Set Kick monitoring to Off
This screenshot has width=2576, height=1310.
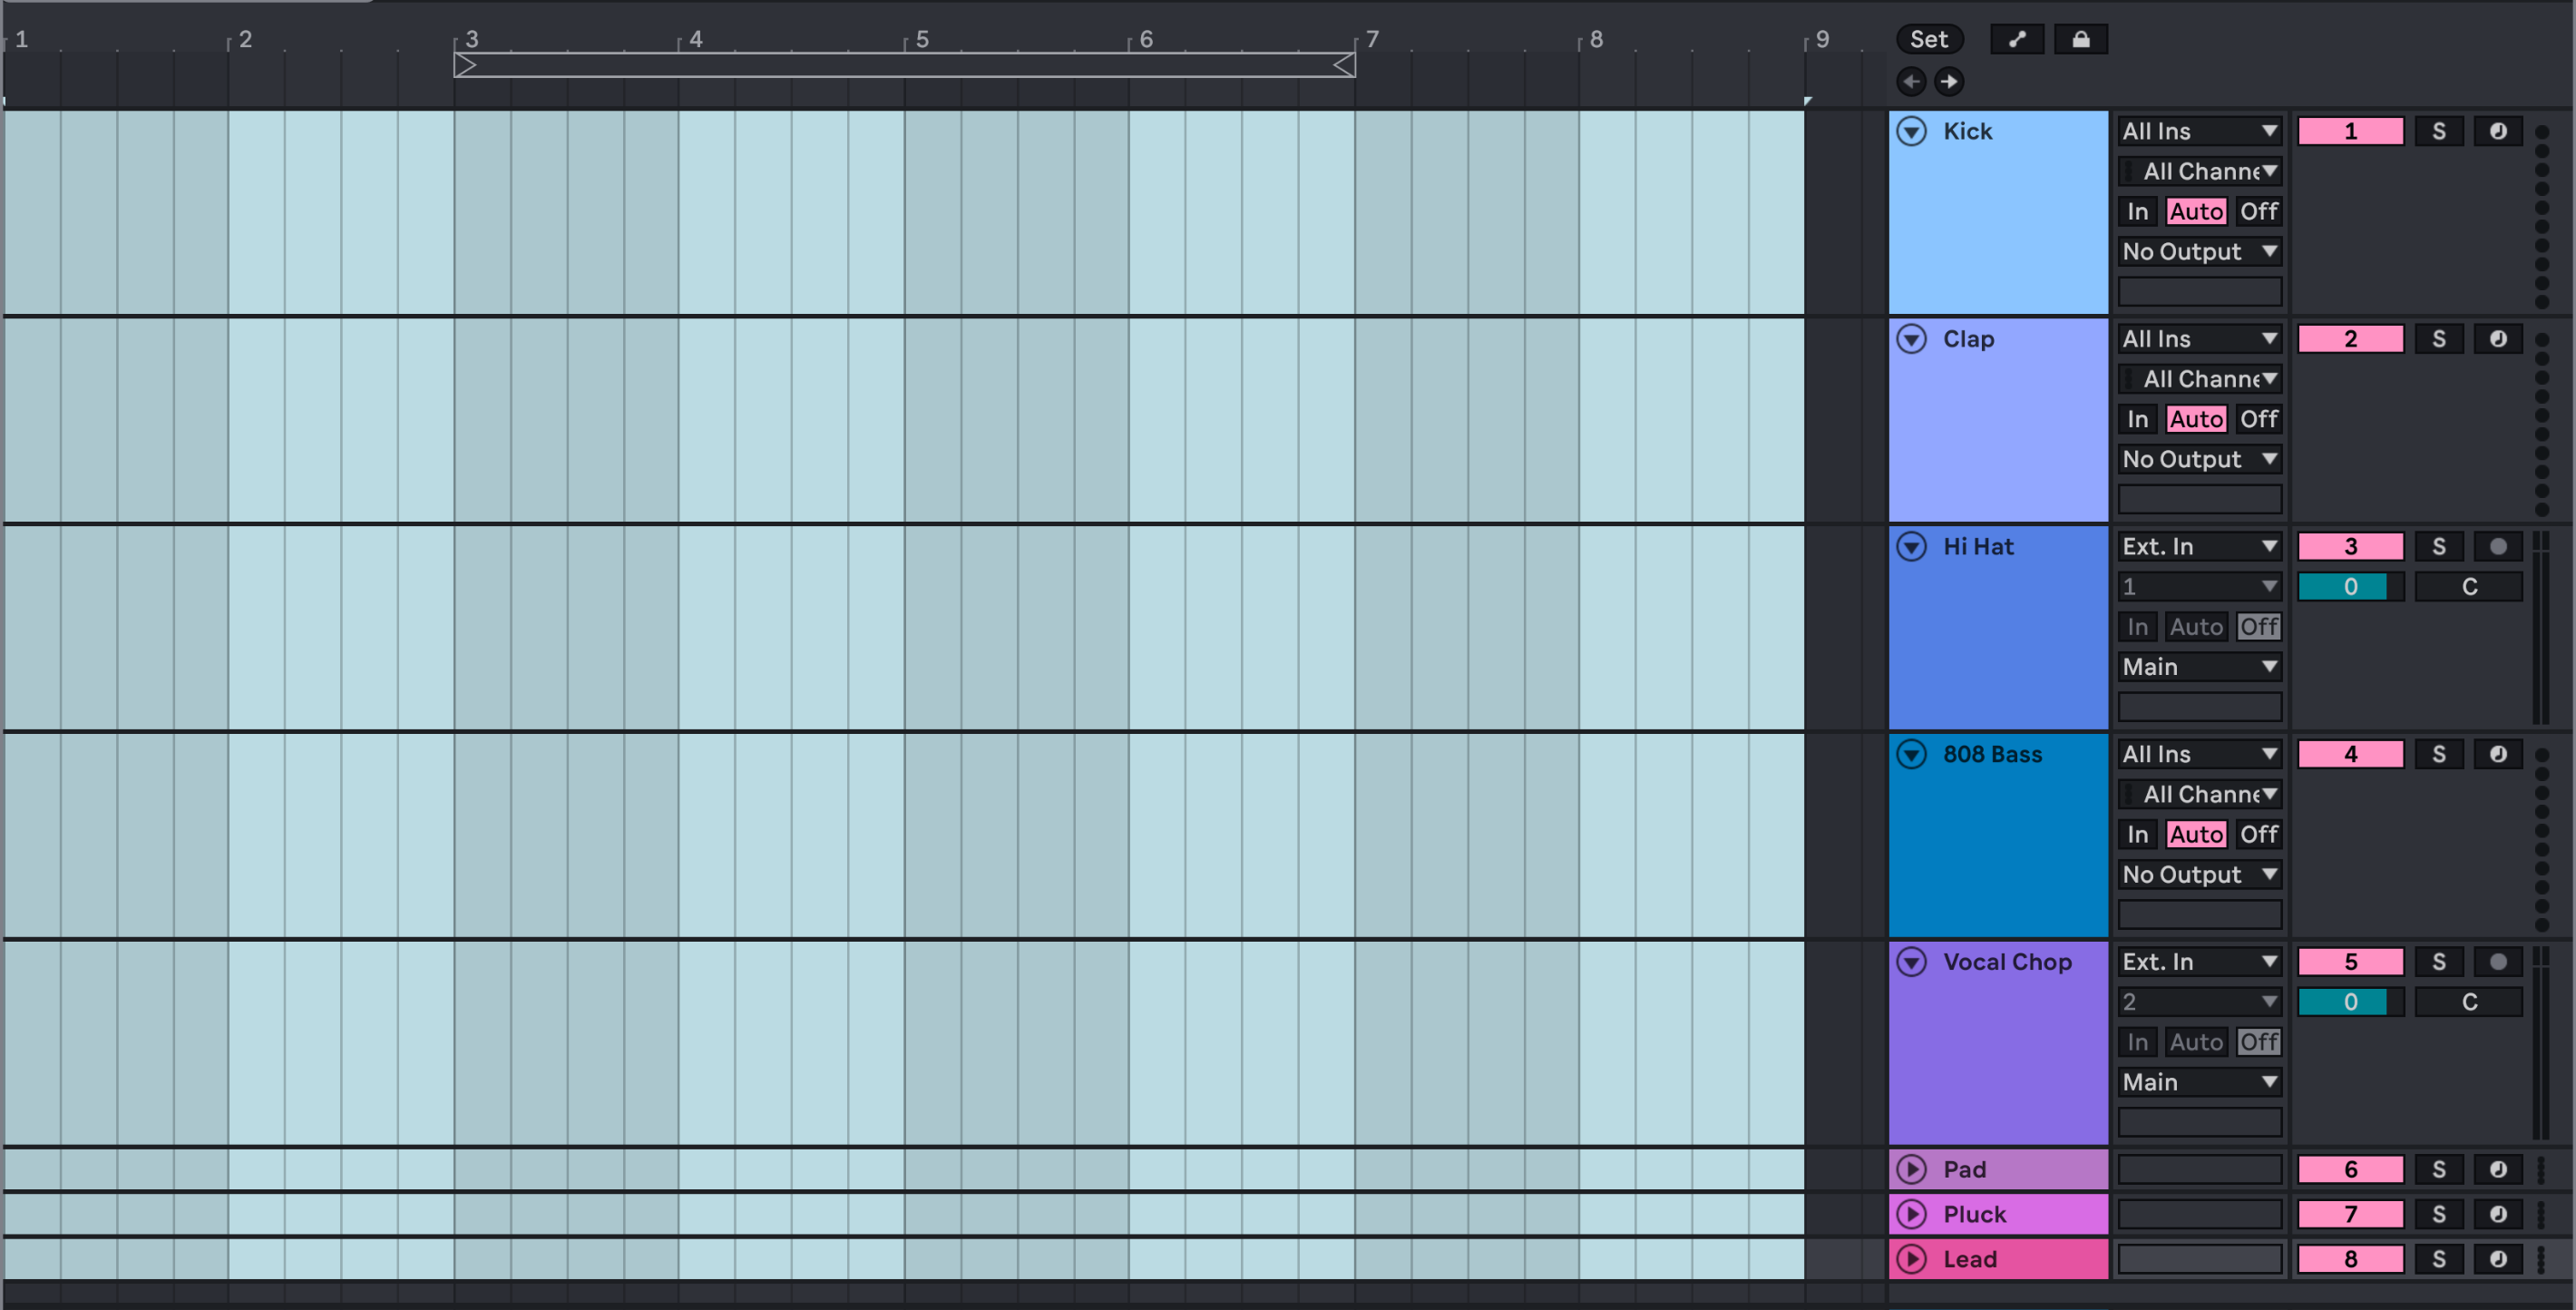click(x=2258, y=211)
